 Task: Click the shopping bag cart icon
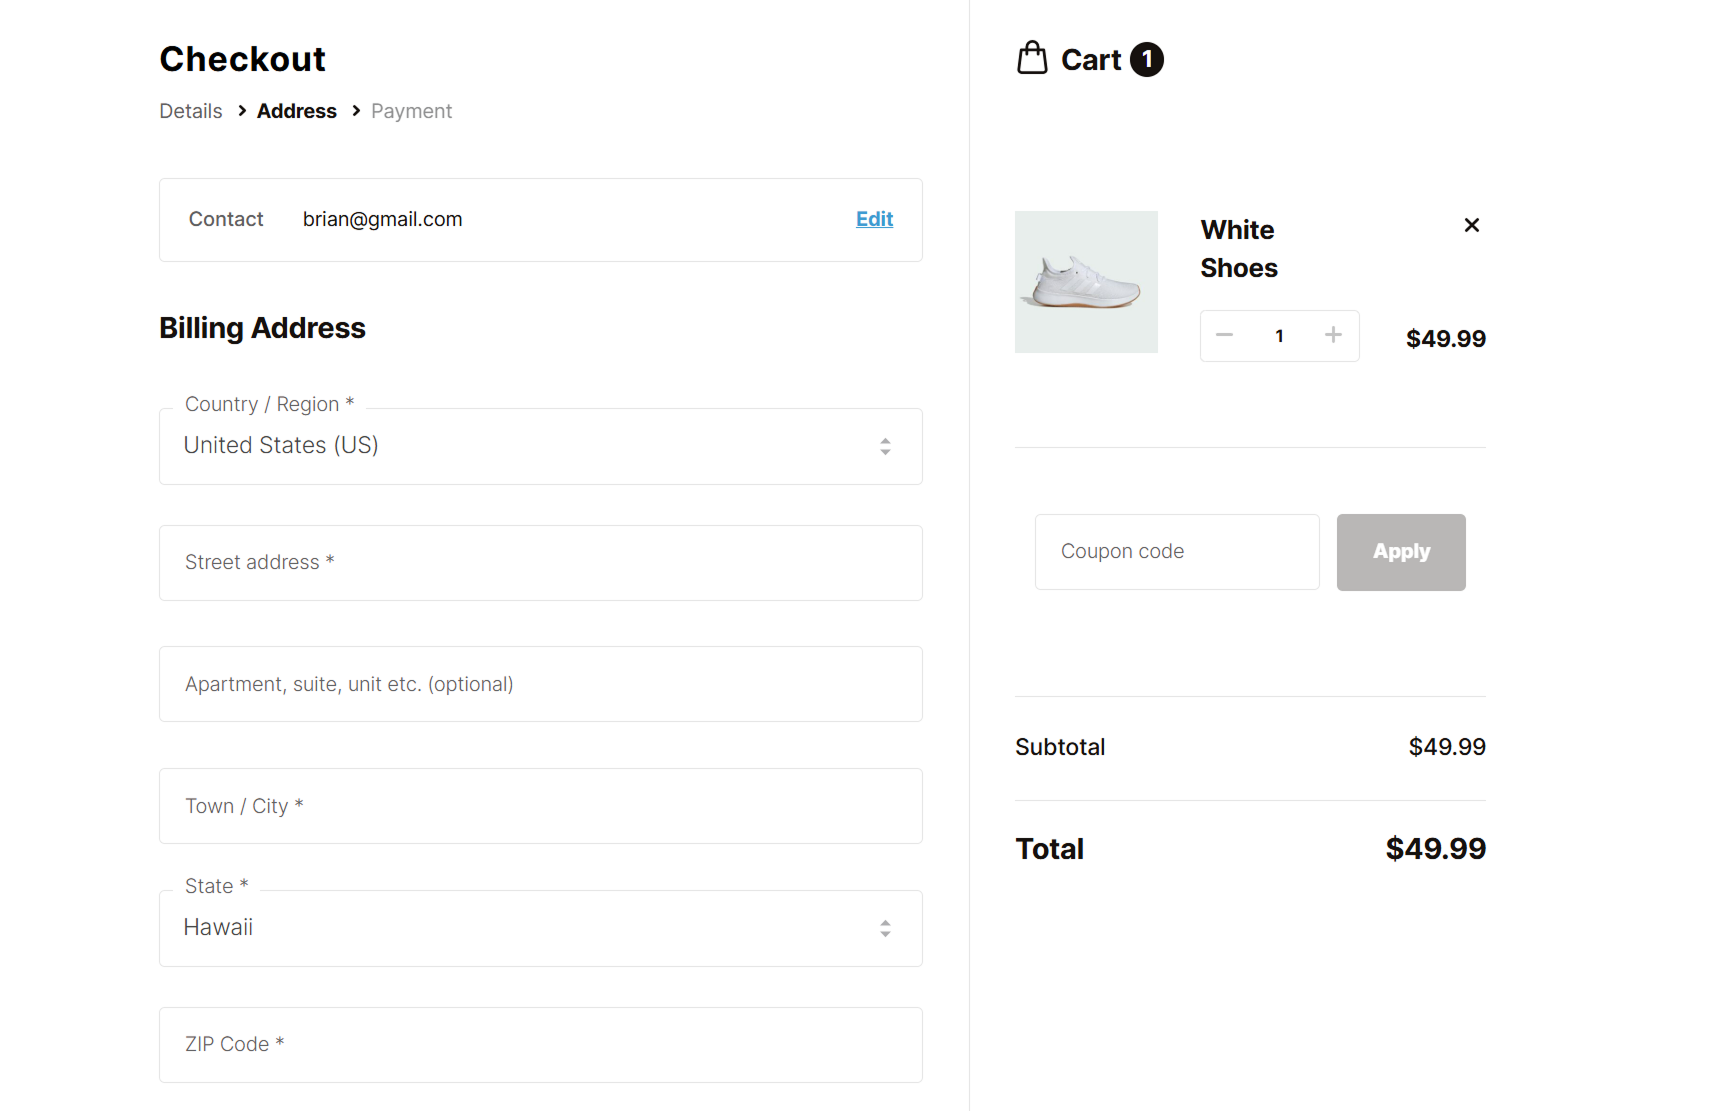(x=1032, y=58)
